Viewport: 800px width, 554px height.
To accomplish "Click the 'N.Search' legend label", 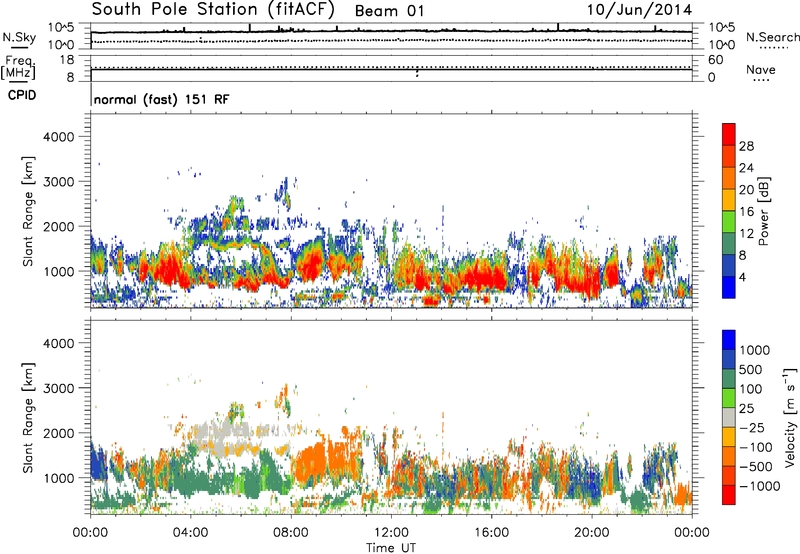I will point(772,37).
